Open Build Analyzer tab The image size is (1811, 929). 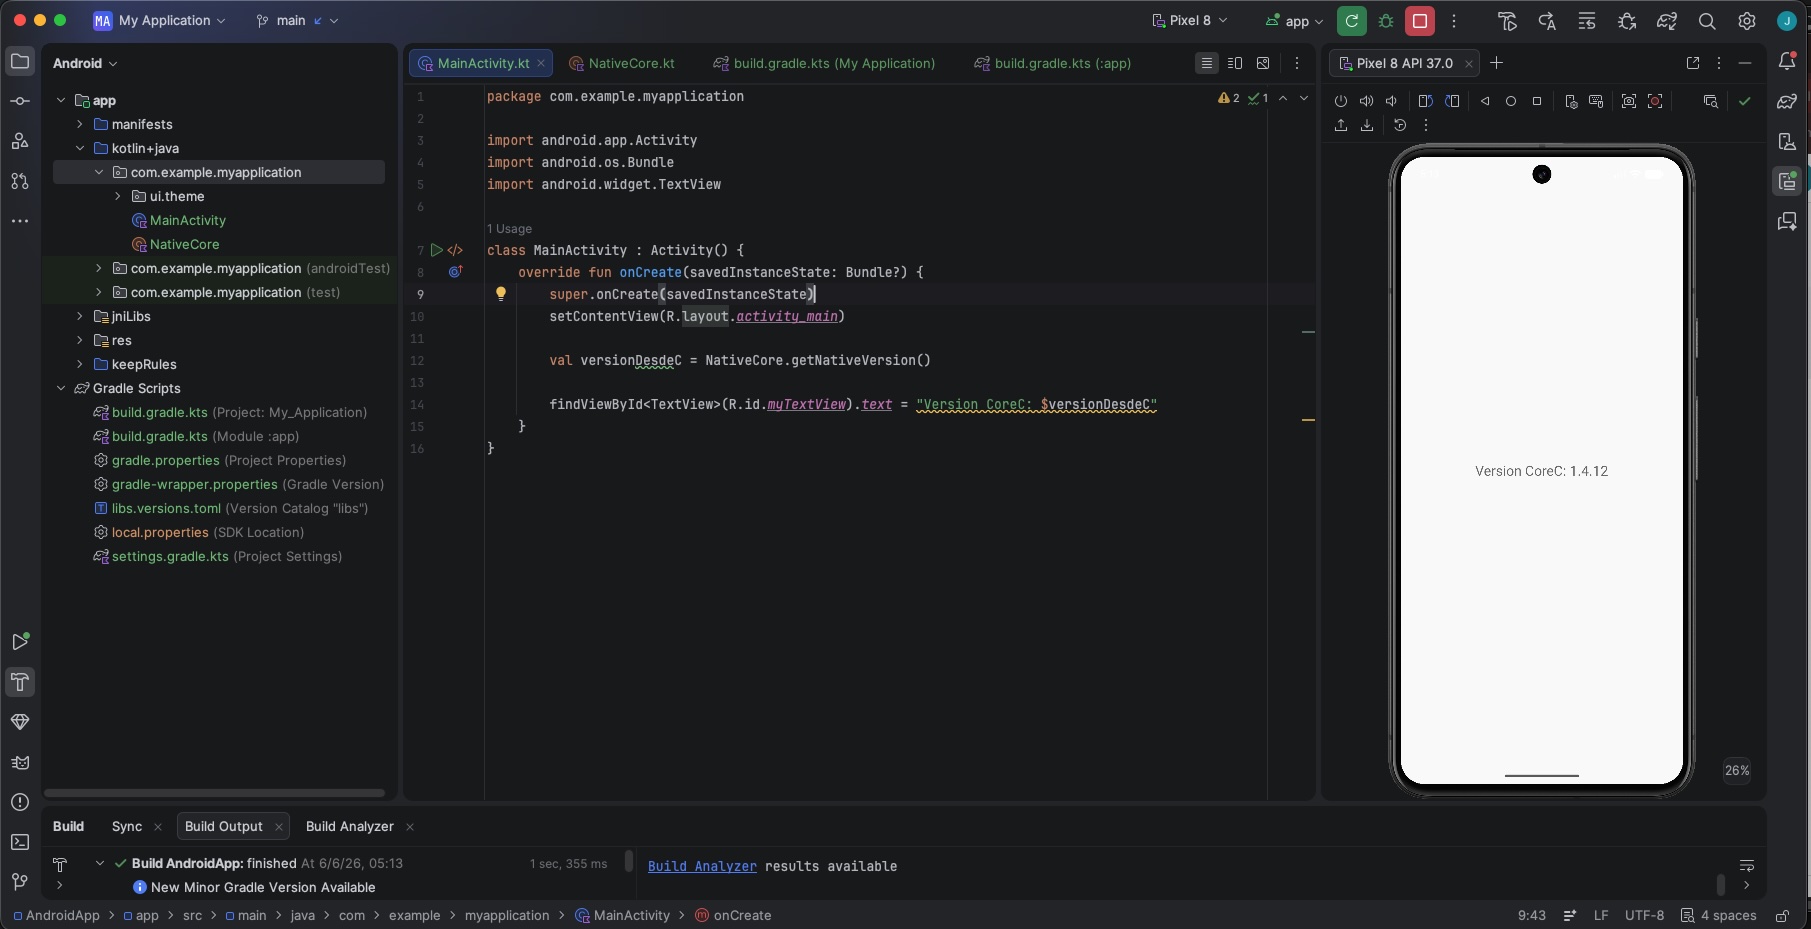(350, 826)
